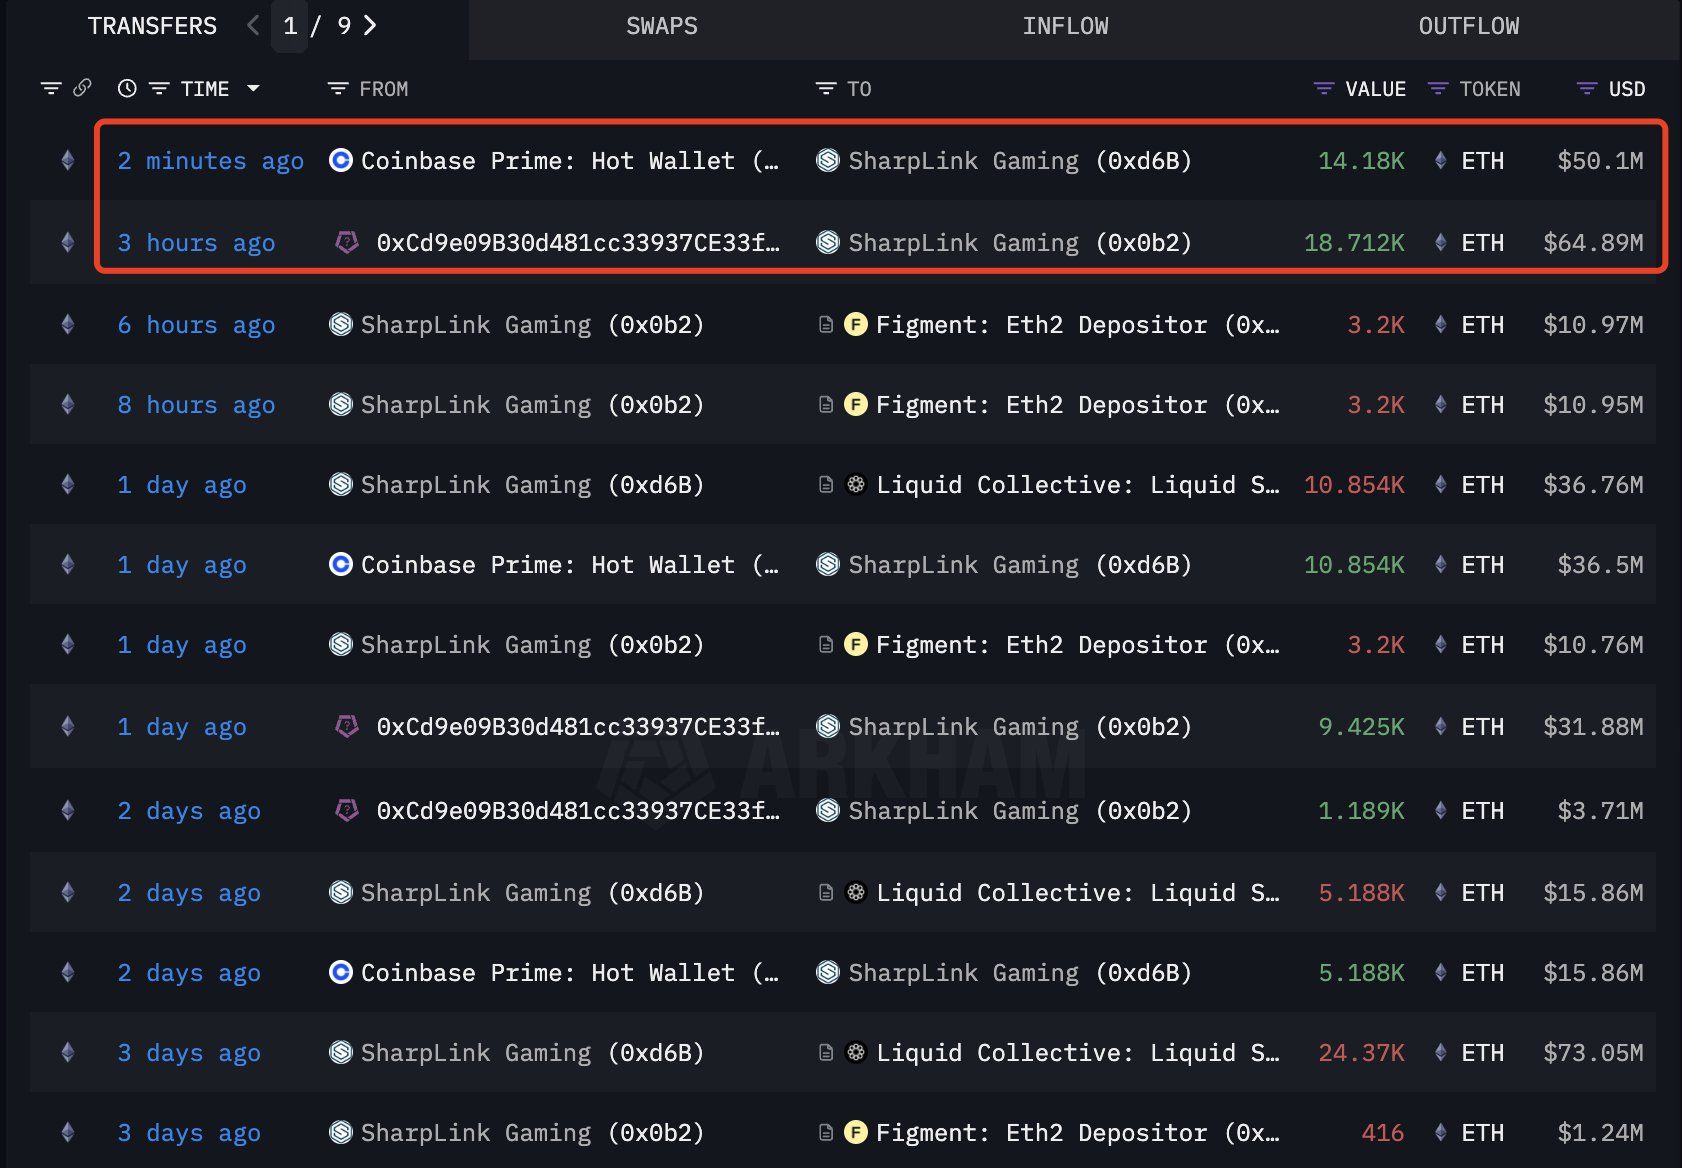
Task: Click the Ethereum chain icon in the 2 minutes ago row
Action: [x=67, y=161]
